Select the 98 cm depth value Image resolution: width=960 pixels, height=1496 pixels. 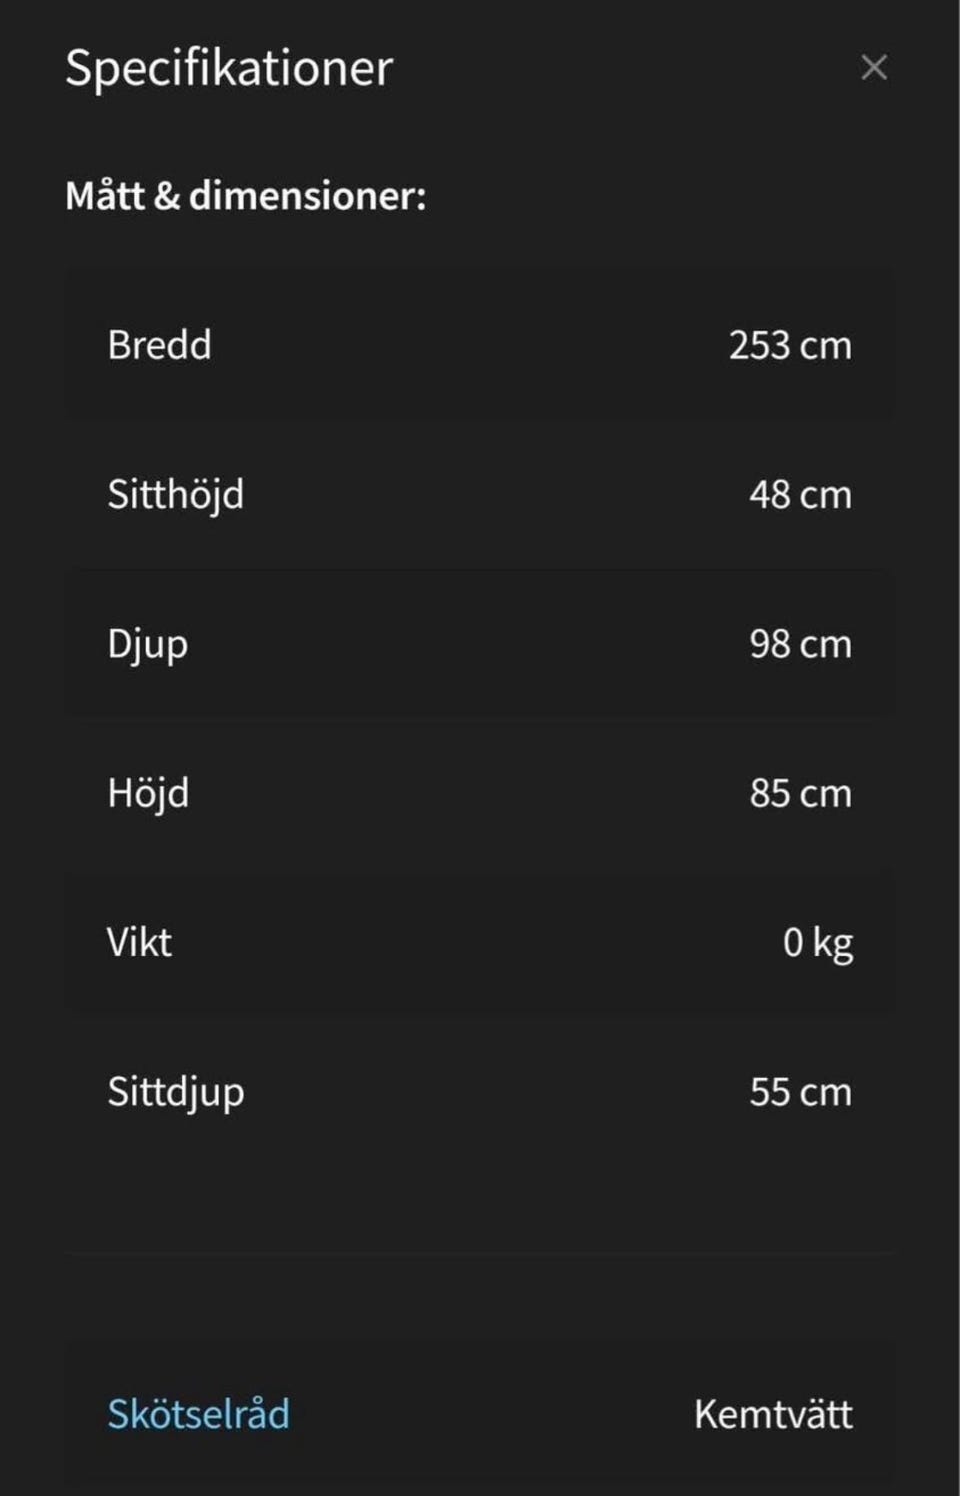(800, 644)
